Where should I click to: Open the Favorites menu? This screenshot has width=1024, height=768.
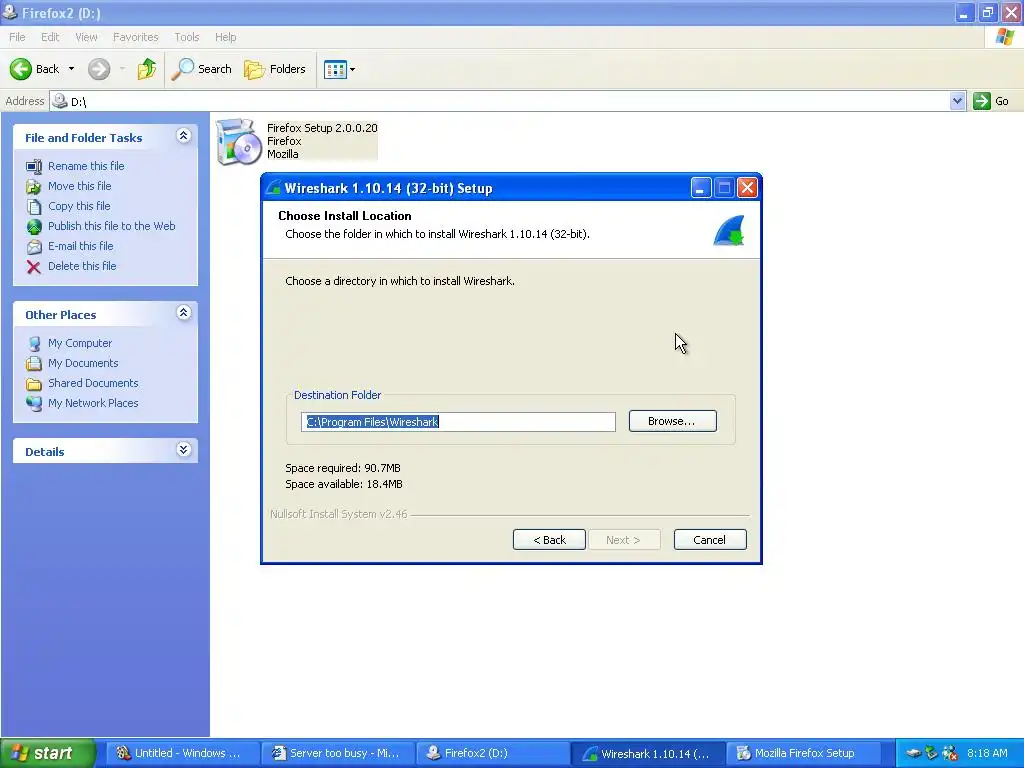pyautogui.click(x=135, y=37)
